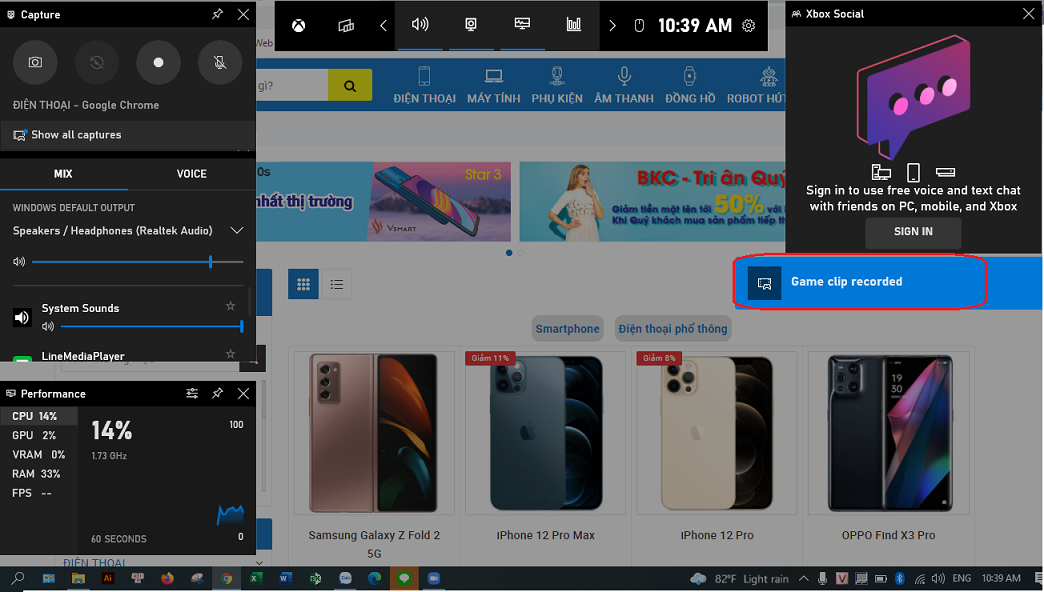Expand Speakers / Headphones output dropdown

[236, 230]
